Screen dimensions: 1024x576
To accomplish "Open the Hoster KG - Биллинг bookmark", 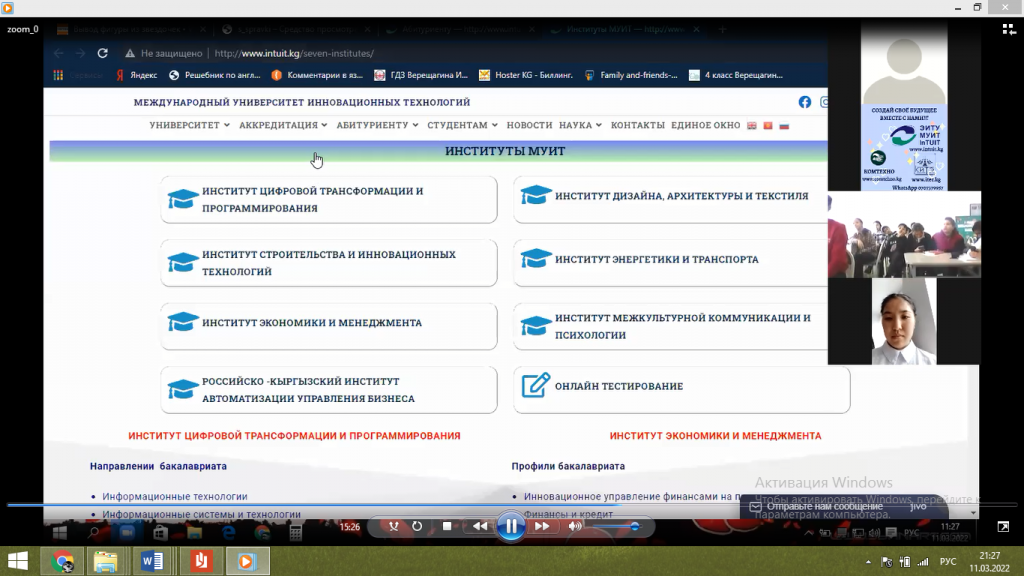I will pyautogui.click(x=526, y=75).
